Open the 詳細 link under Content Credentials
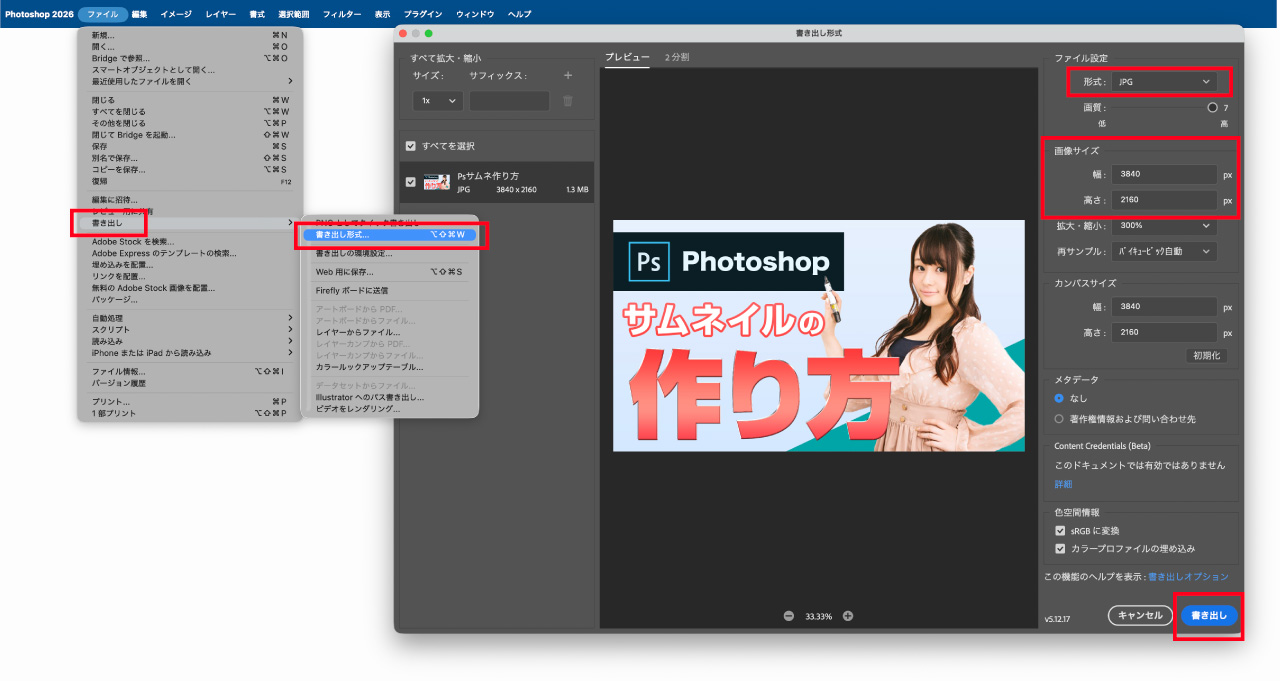The image size is (1280, 681). (1063, 484)
